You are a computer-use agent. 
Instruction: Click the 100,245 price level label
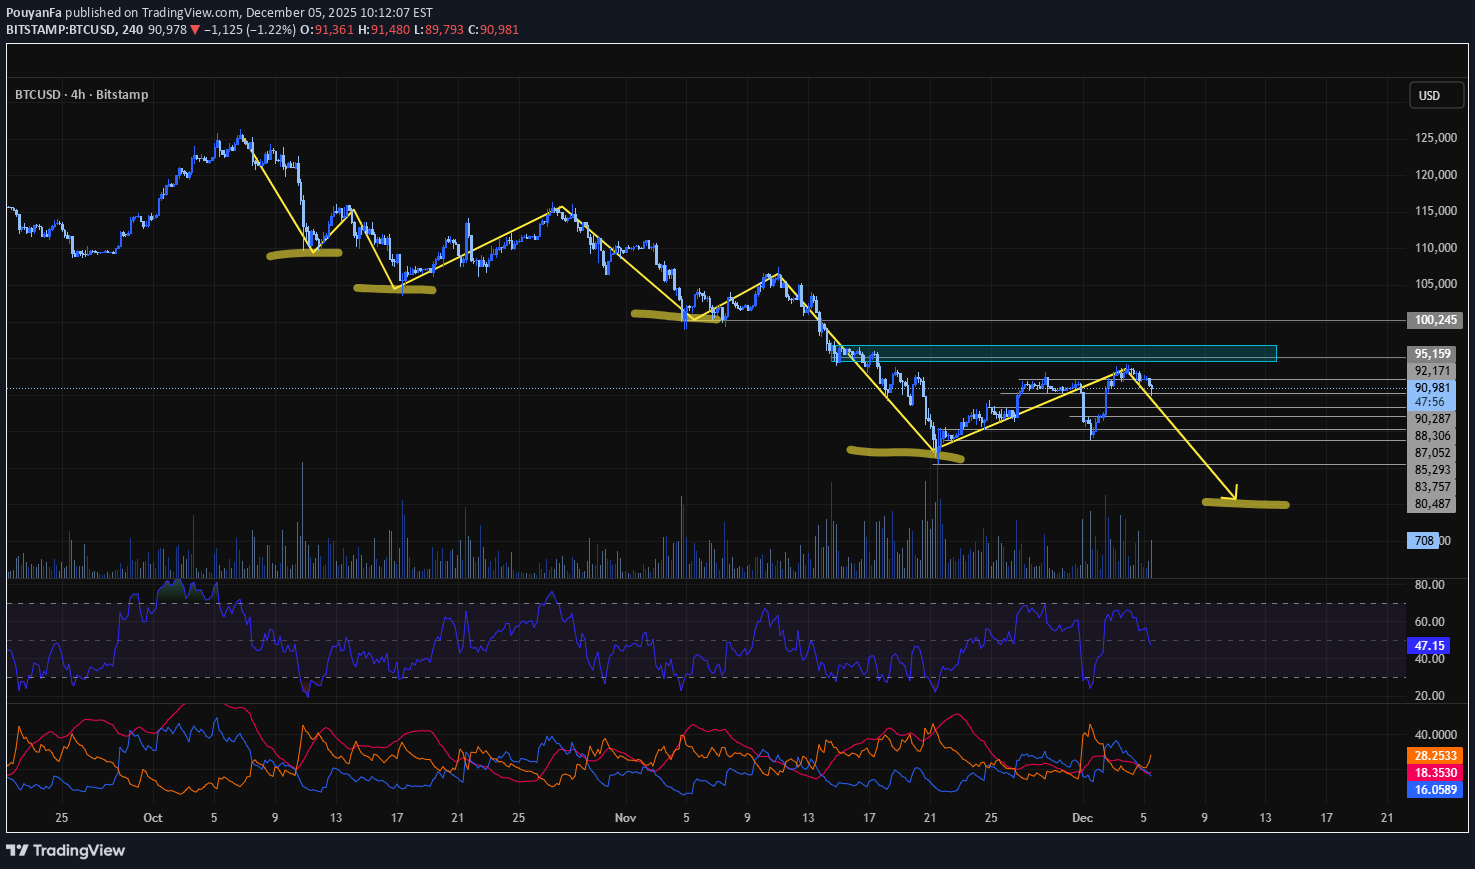(x=1432, y=320)
